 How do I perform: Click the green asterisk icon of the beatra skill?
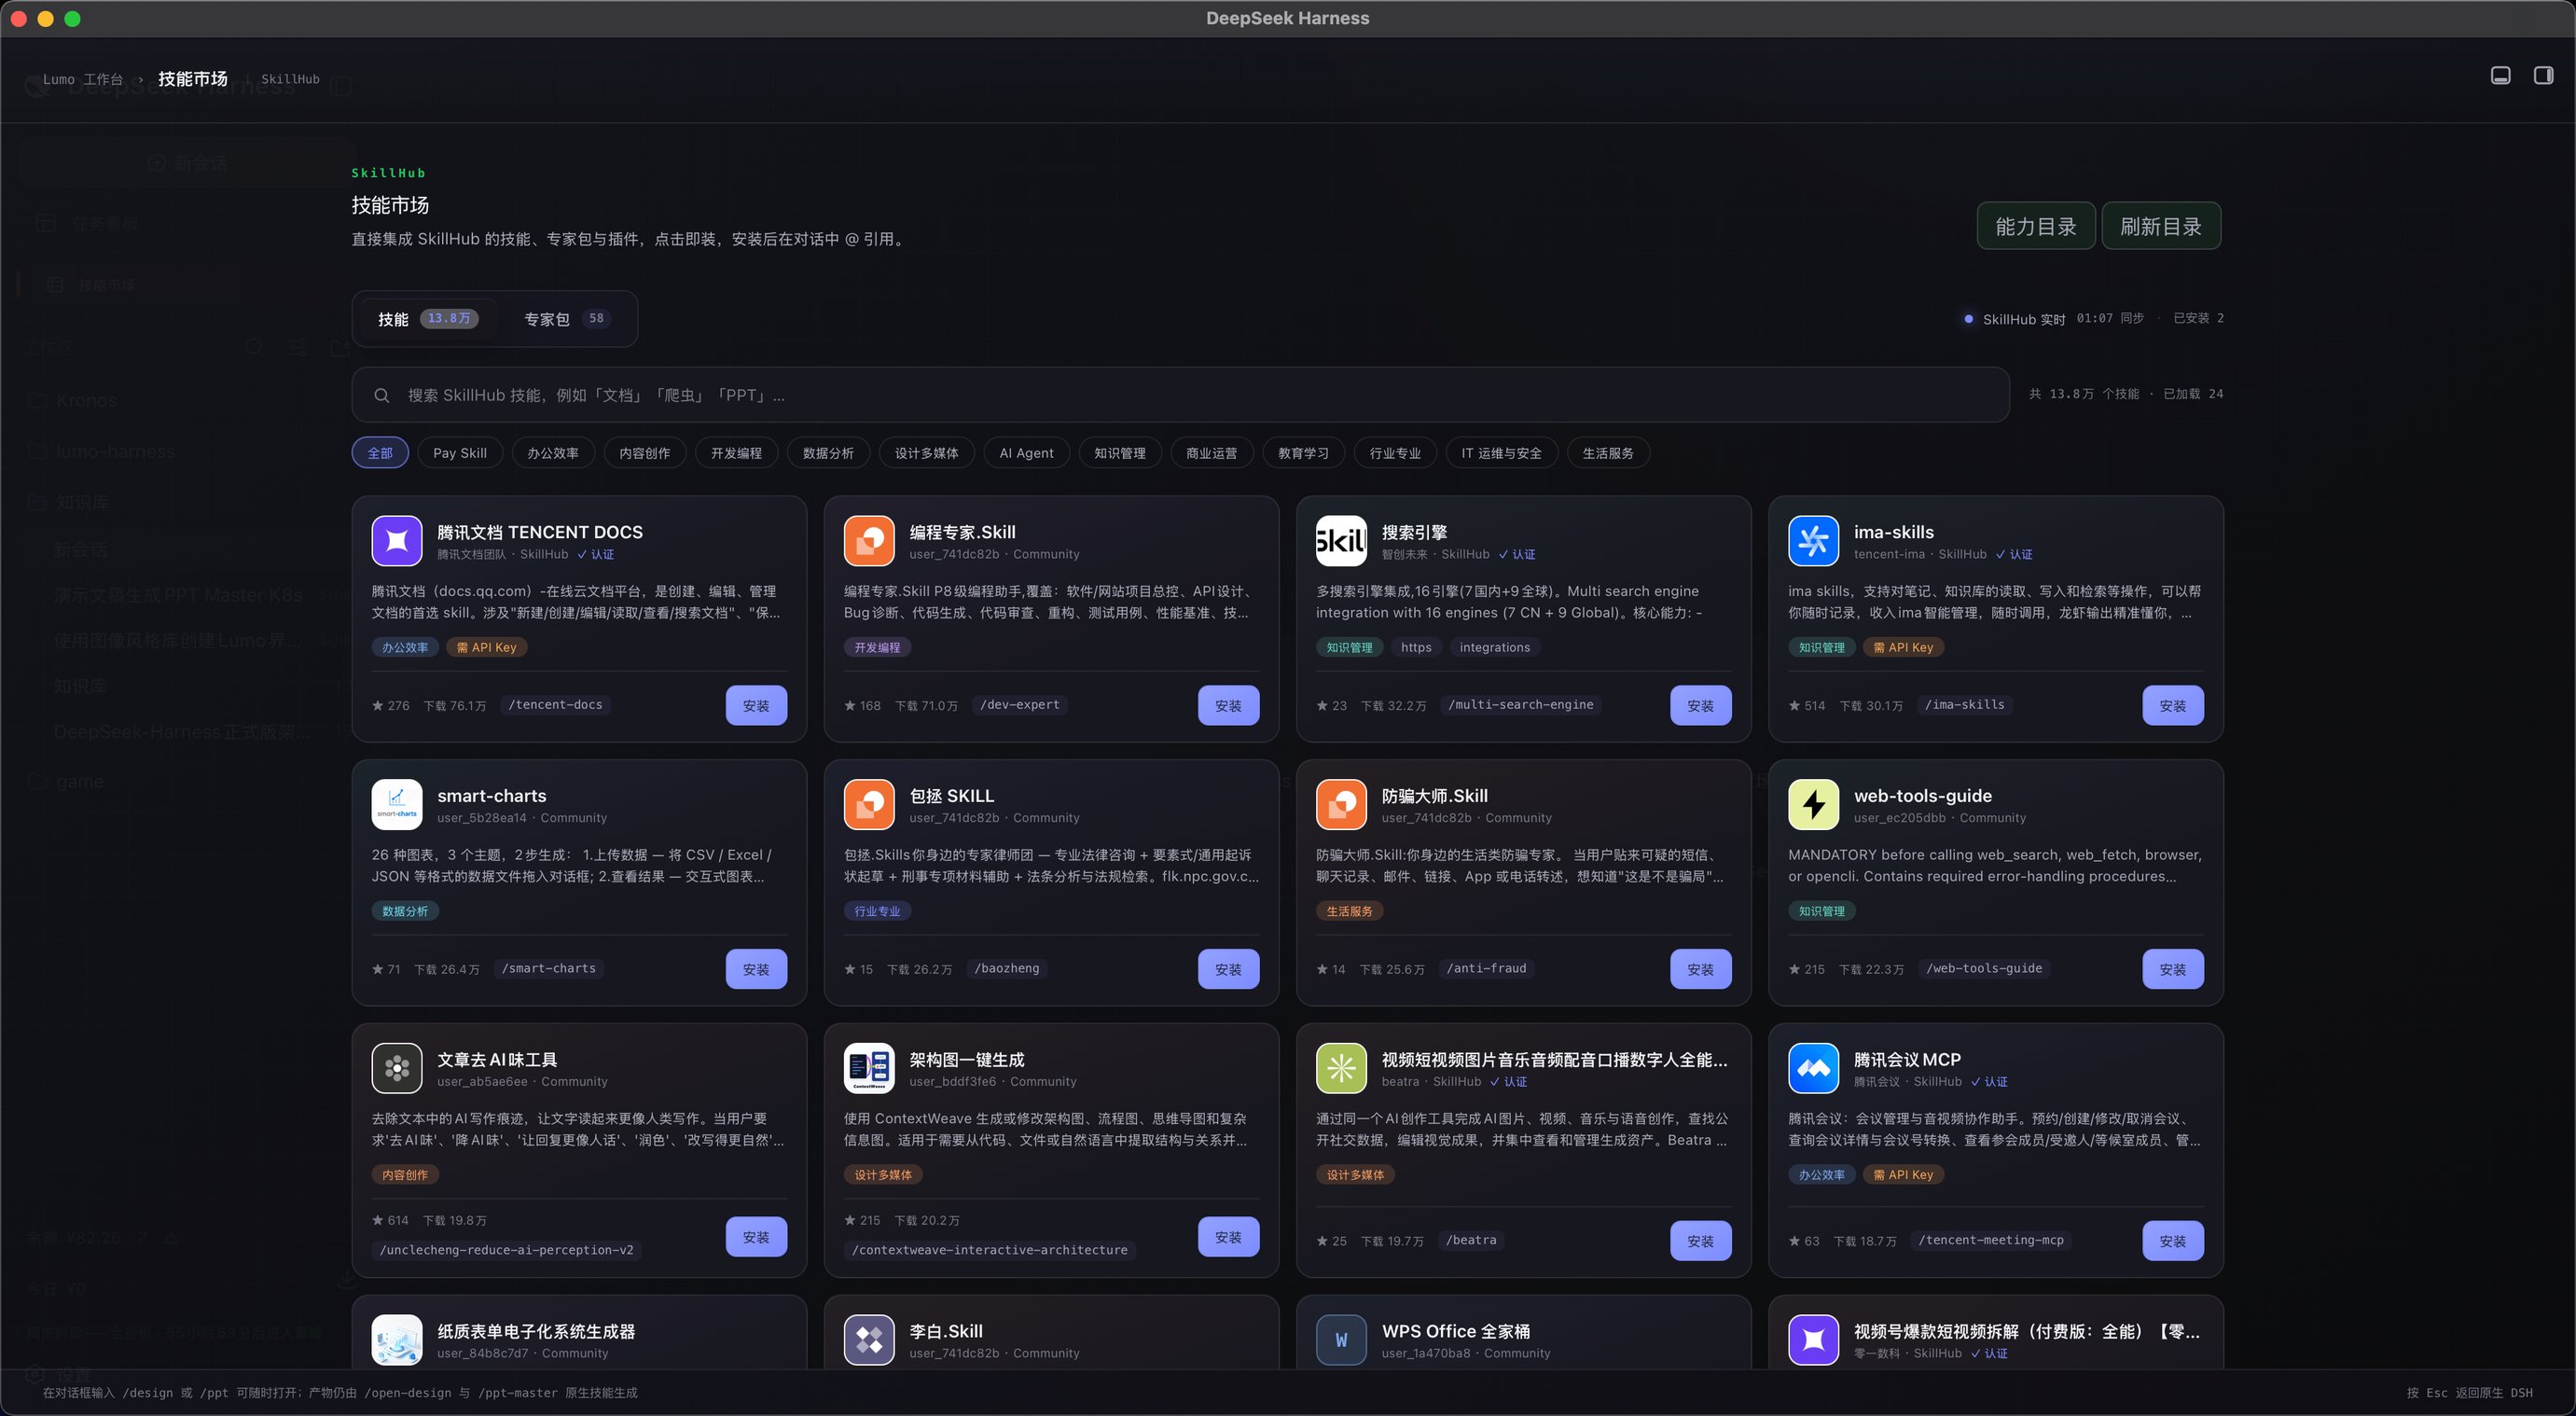click(1341, 1069)
